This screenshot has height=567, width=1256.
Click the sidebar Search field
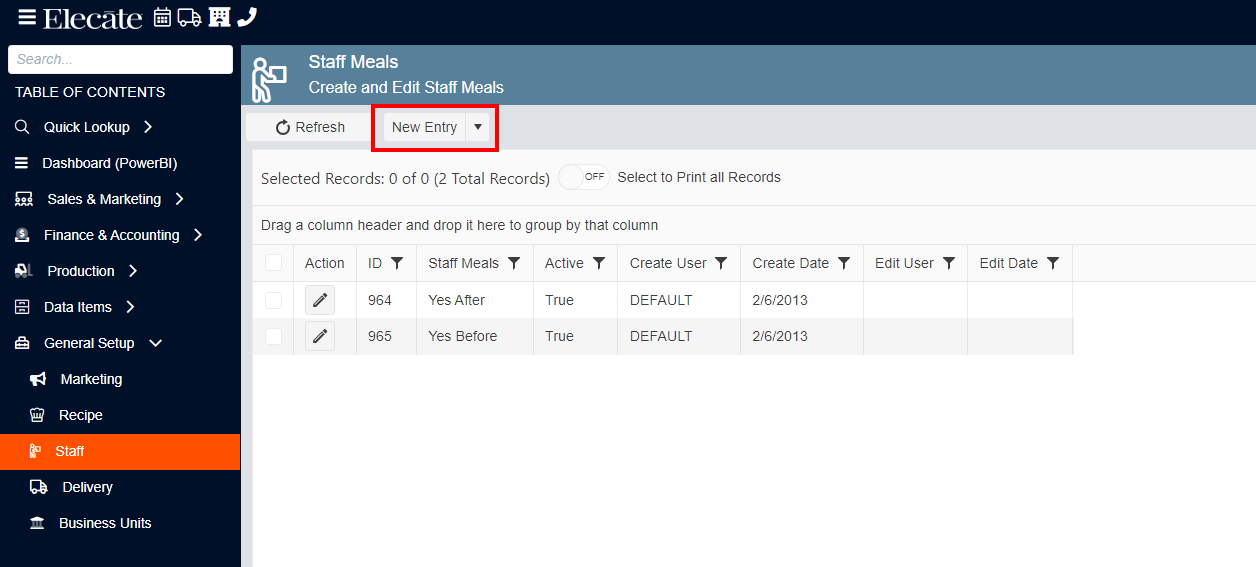click(x=120, y=59)
